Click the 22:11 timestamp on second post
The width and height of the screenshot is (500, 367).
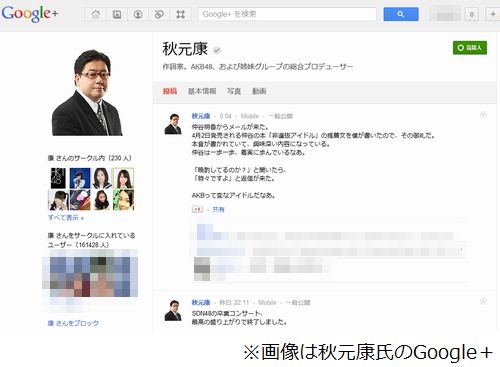point(234,302)
